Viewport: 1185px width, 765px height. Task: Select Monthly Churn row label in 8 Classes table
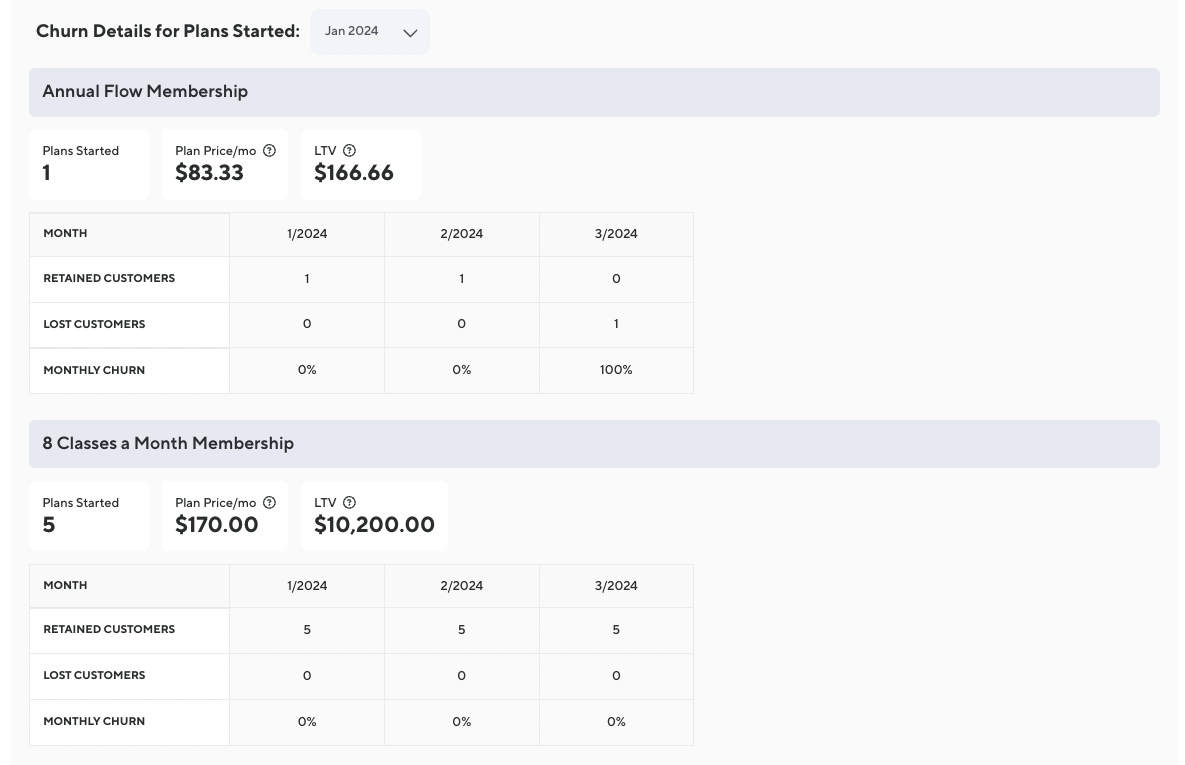tap(94, 721)
